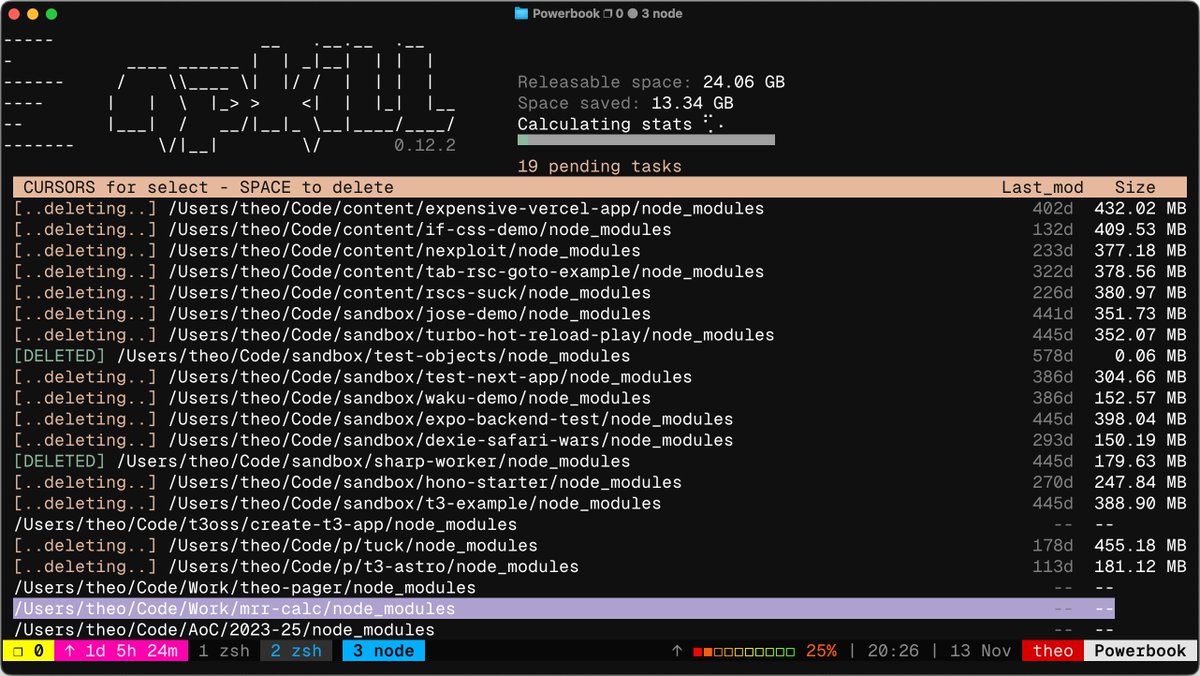Click the yellow tmux session indicator 0
This screenshot has width=1200, height=676.
(28, 651)
